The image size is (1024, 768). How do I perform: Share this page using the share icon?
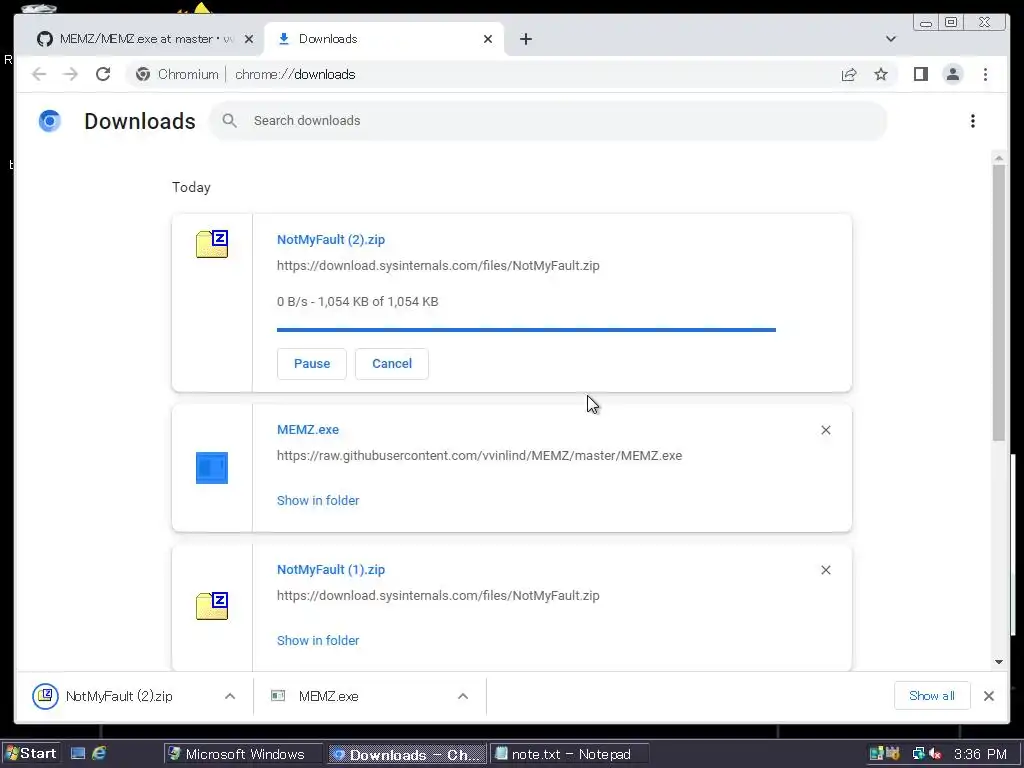pyautogui.click(x=849, y=74)
